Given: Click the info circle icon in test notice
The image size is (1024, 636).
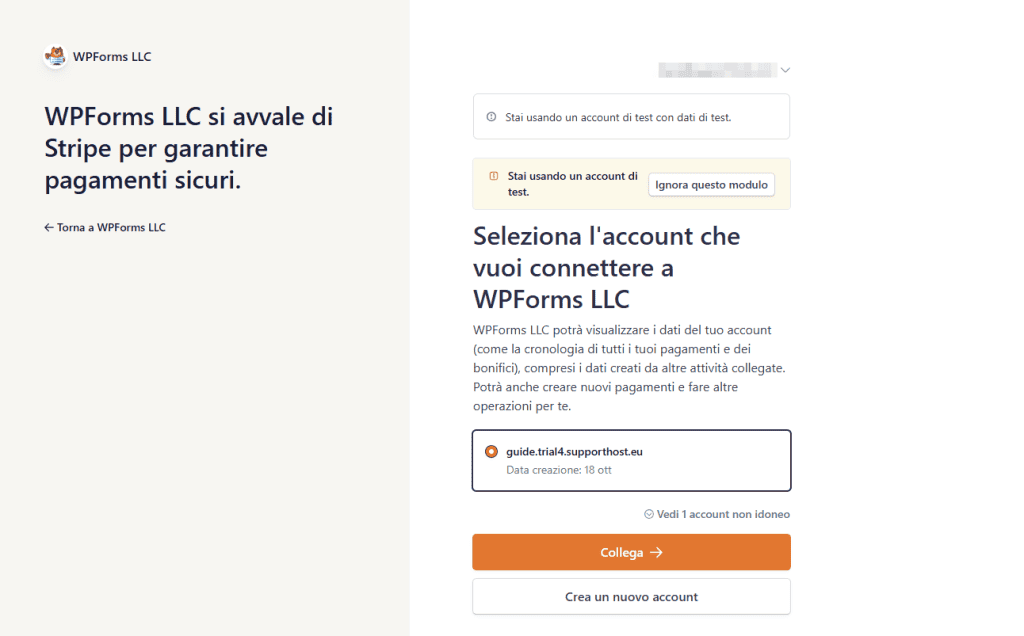Looking at the screenshot, I should [x=490, y=117].
